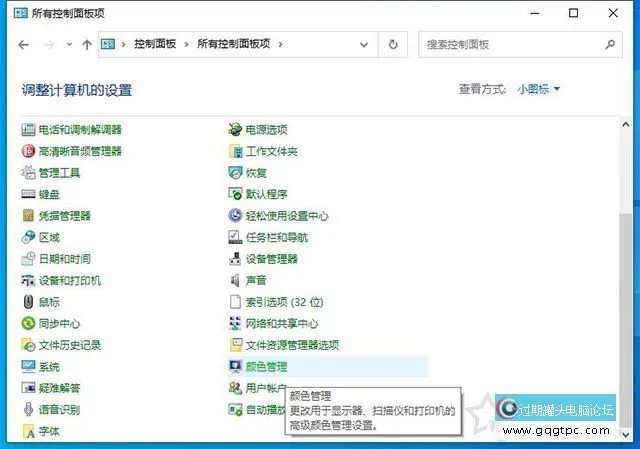The image size is (640, 449).
Task: Click the 键盘 keyboard icon
Action: 28,194
